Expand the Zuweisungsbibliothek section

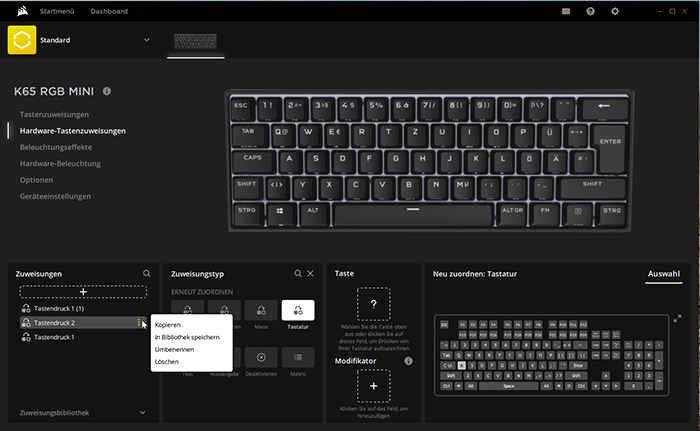(x=142, y=413)
